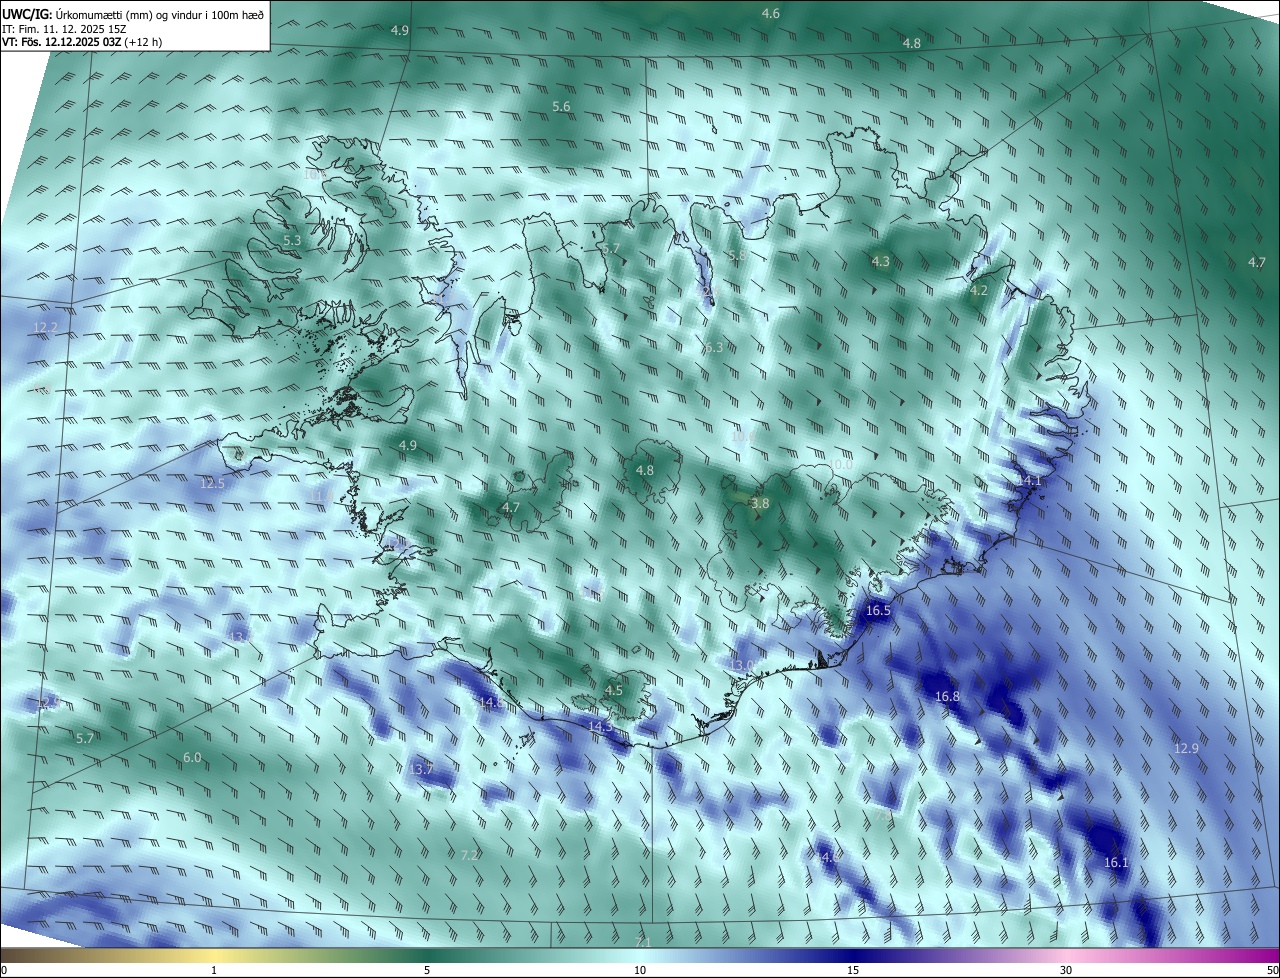Click the 12.5 value label
The image size is (1280, 978).
(x=212, y=483)
